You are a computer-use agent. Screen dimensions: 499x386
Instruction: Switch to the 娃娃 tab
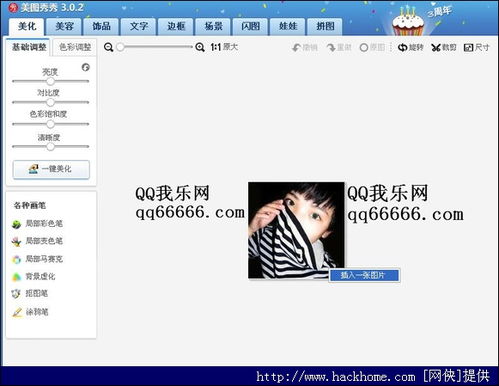(288, 26)
